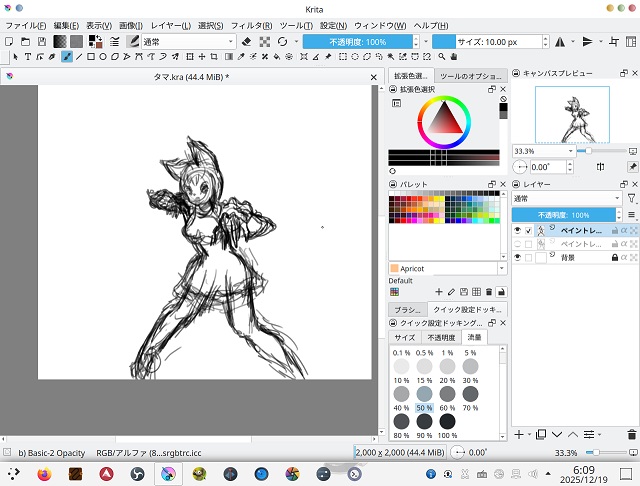The height and width of the screenshot is (486, 640).
Task: Open Firefox from the taskbar
Action: pos(43,474)
